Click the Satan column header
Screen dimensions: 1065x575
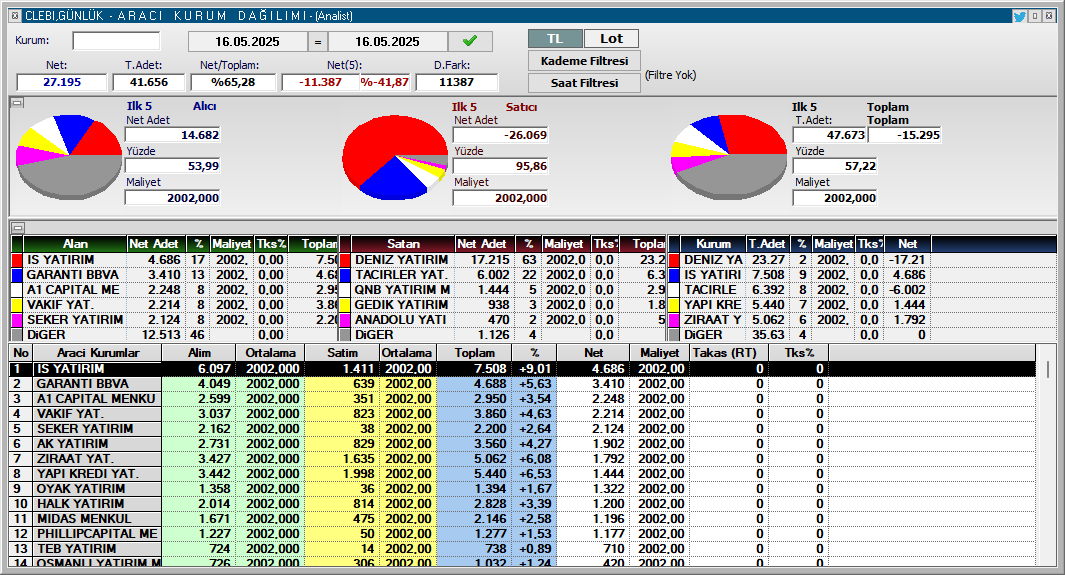[x=403, y=244]
